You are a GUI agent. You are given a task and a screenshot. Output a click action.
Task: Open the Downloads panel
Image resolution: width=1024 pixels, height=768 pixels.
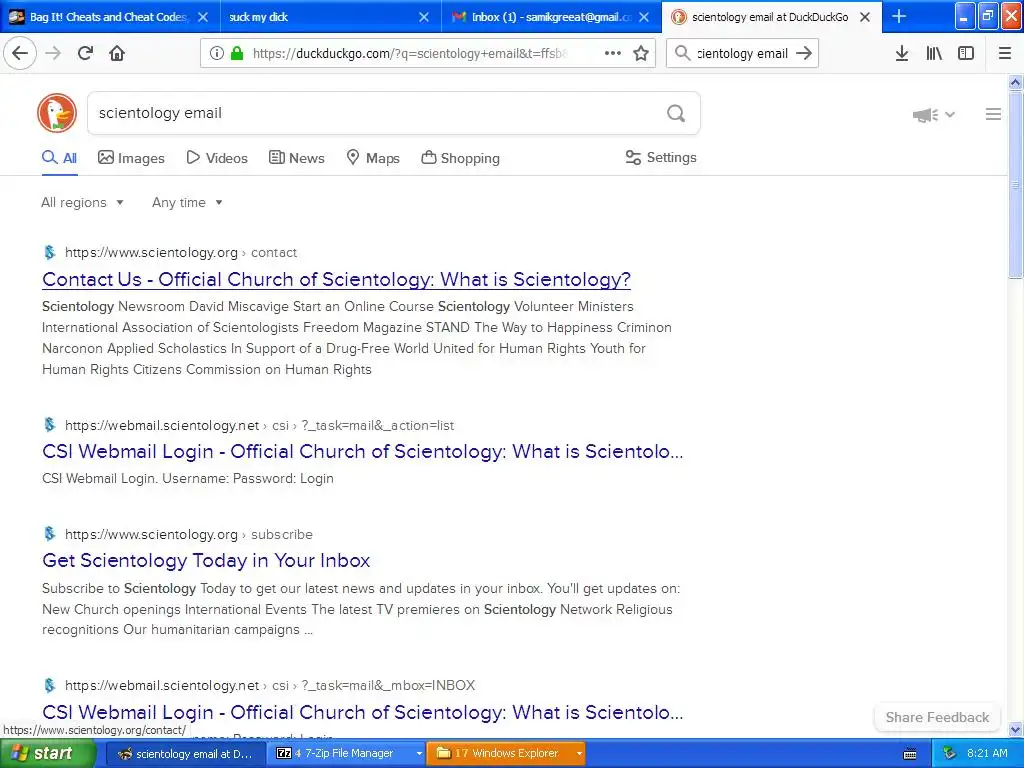(x=902, y=54)
